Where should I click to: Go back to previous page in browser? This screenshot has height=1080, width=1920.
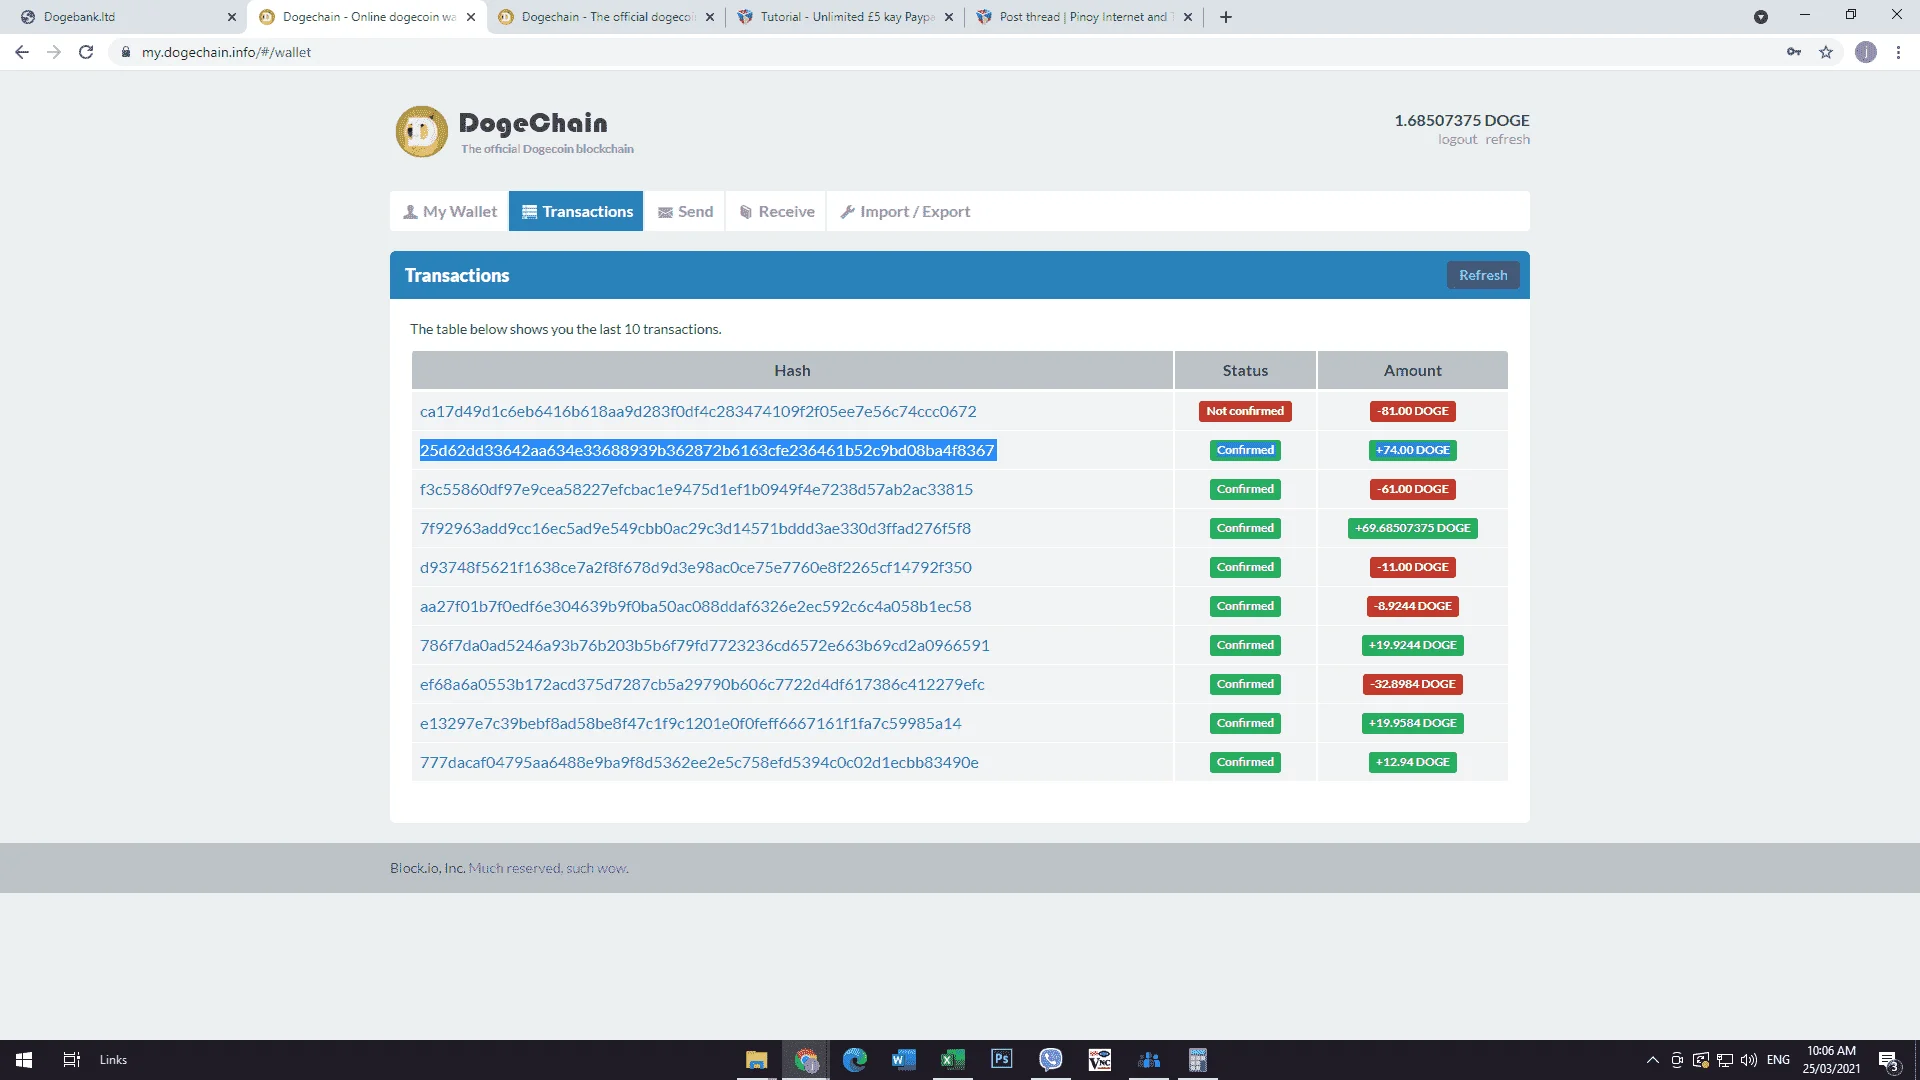[22, 52]
